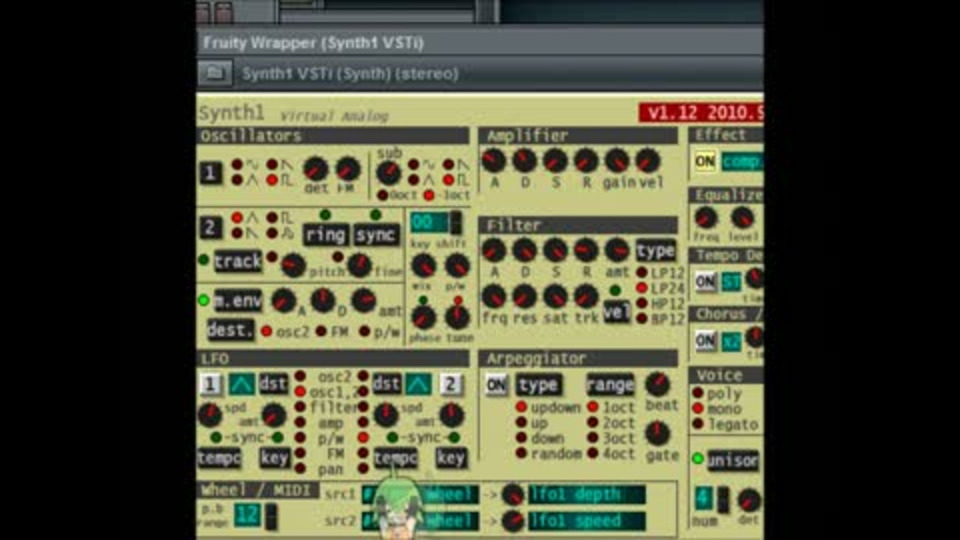Select random arpeggiator type

521,454
